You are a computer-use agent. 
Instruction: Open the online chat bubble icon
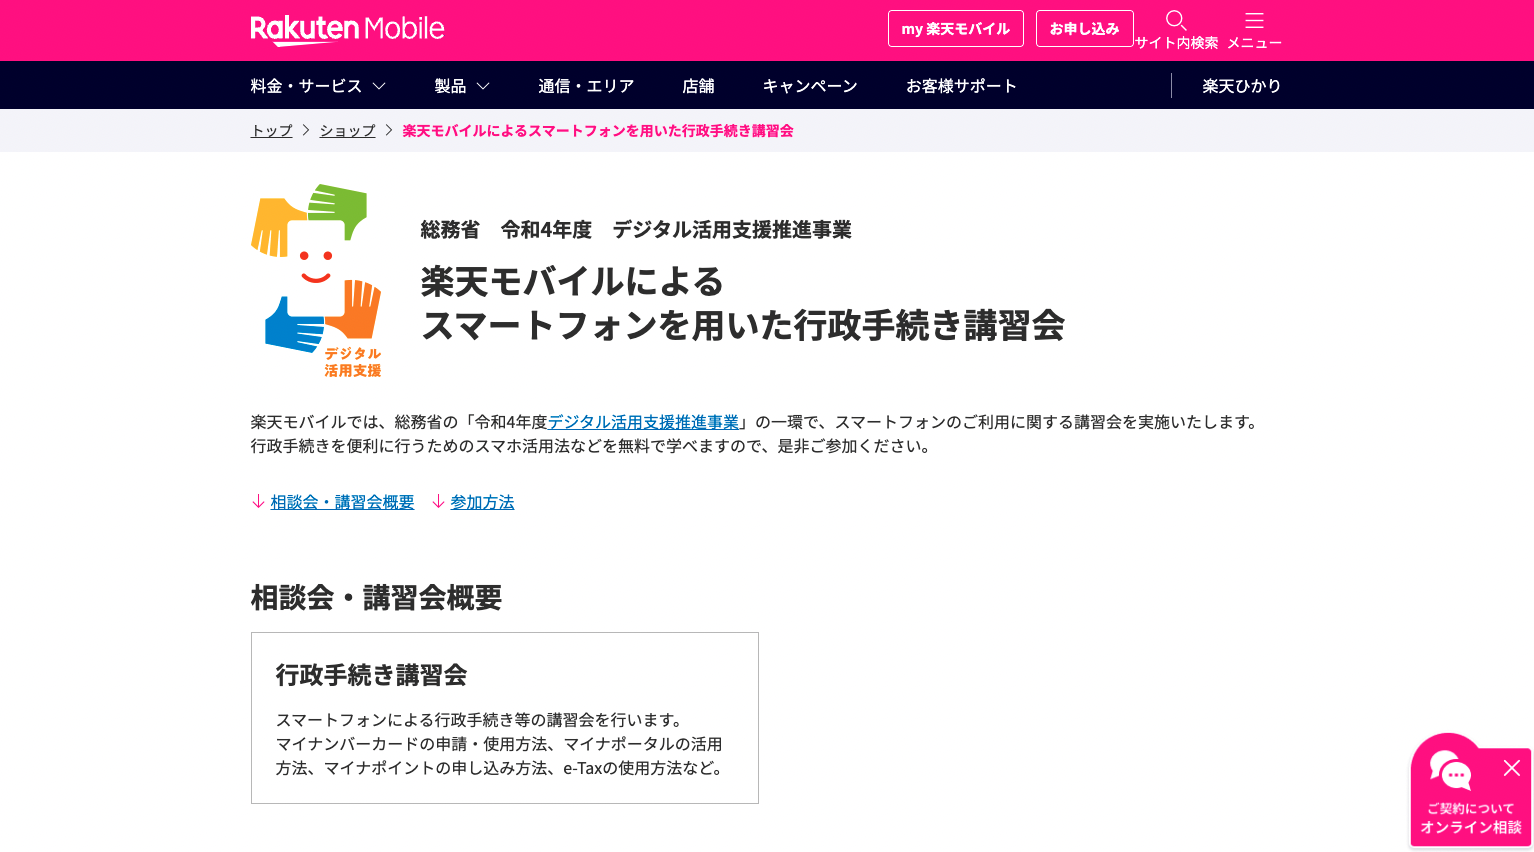pyautogui.click(x=1450, y=770)
